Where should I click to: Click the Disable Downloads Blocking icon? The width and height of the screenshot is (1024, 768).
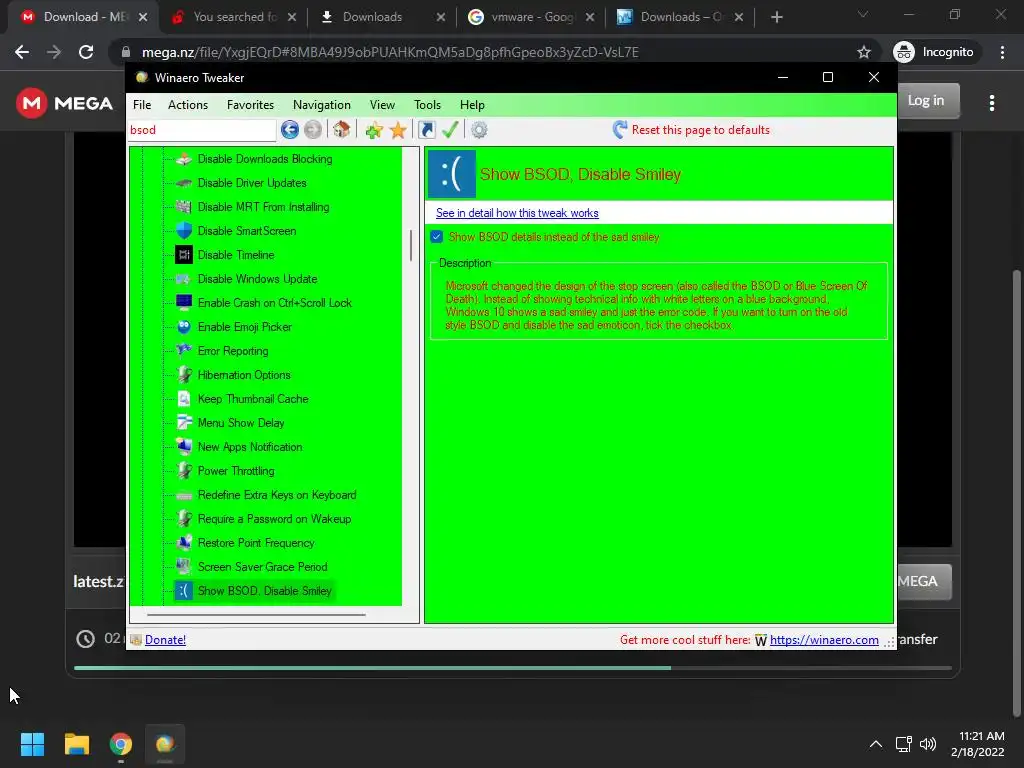tap(184, 159)
